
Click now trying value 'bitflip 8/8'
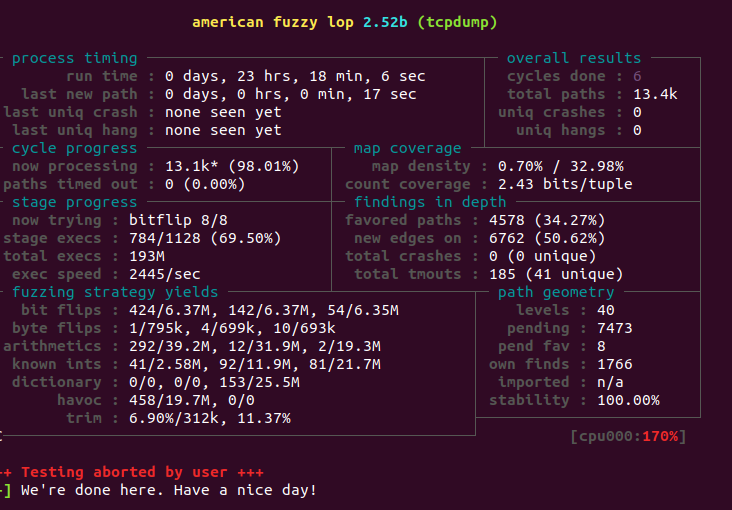click(x=178, y=220)
